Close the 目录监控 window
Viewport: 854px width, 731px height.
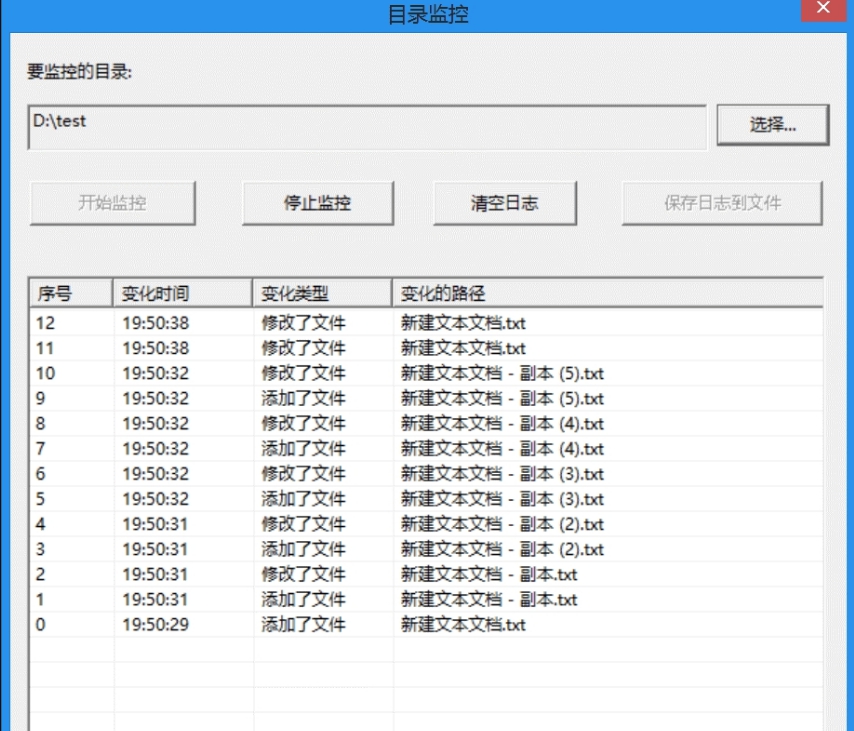click(823, 10)
